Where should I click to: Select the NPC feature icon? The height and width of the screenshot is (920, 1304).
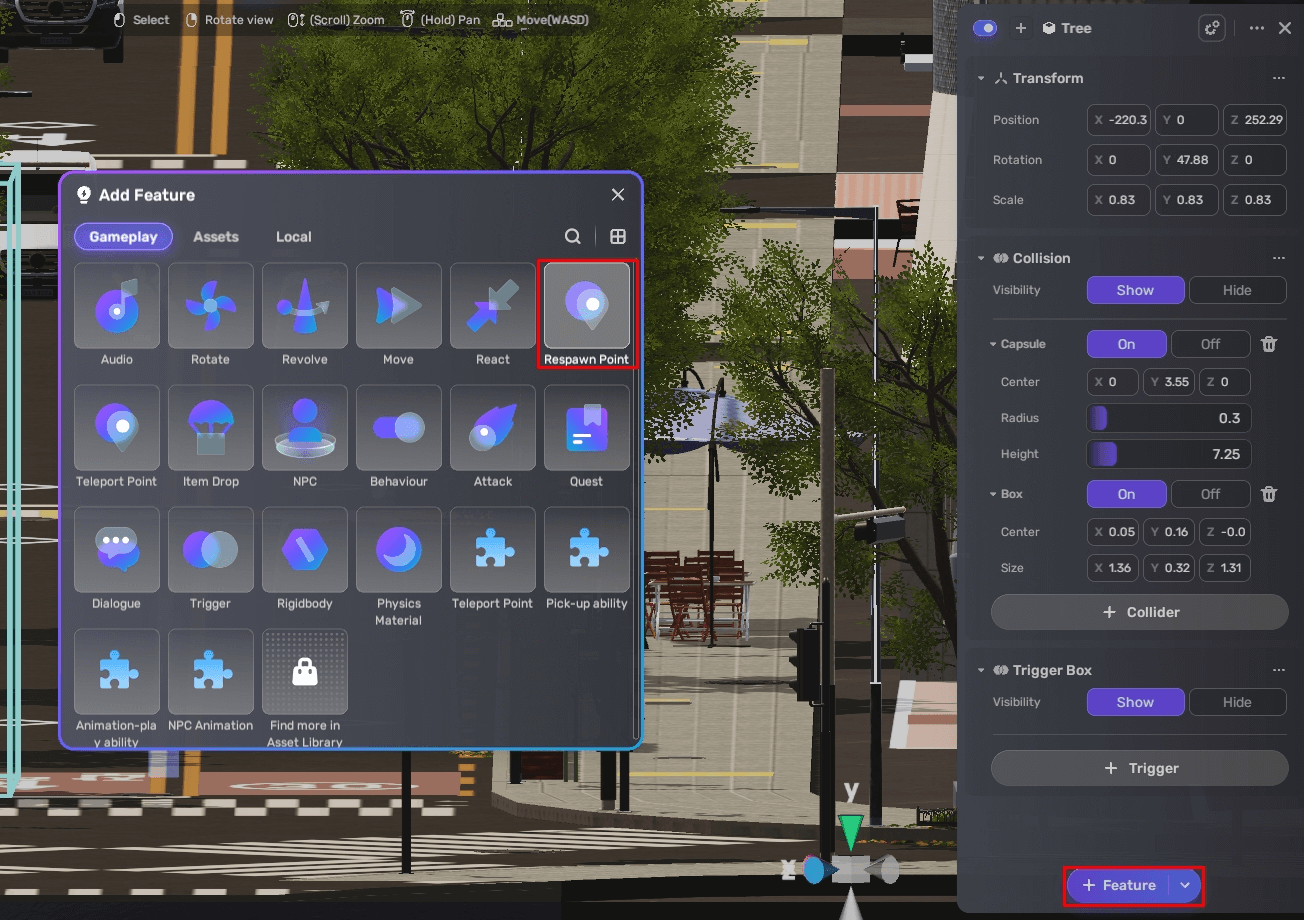304,437
